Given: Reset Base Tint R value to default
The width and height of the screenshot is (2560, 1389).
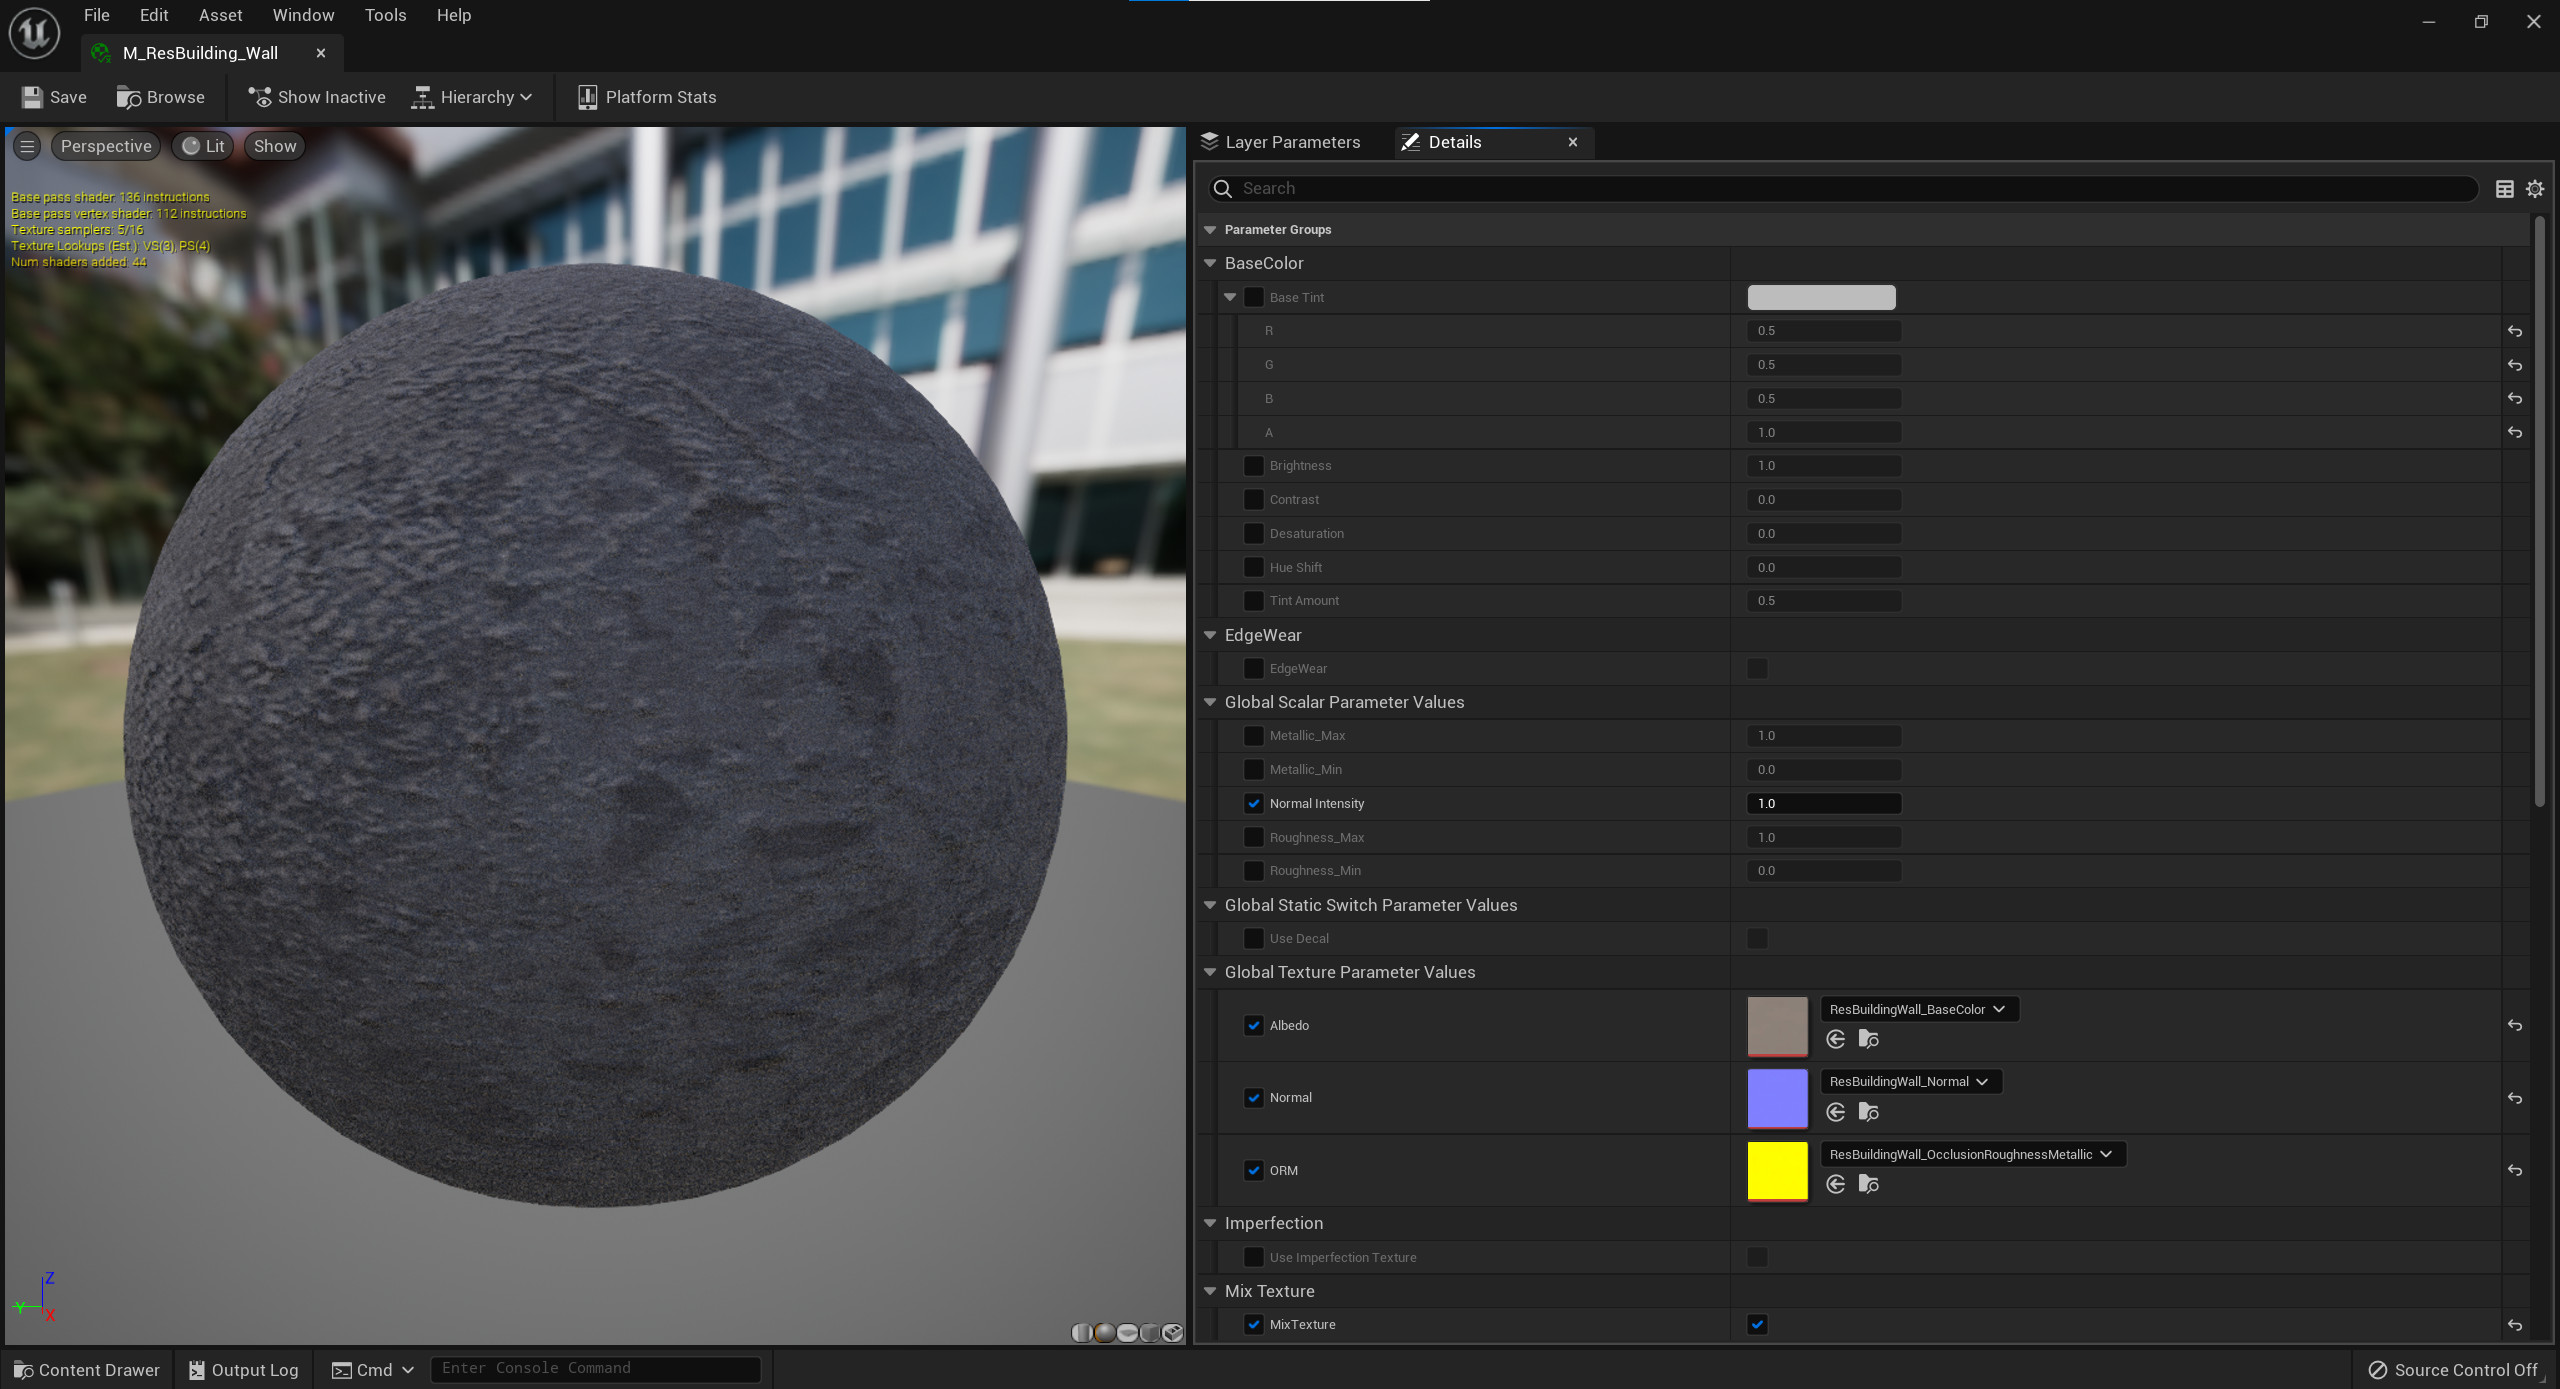Looking at the screenshot, I should (2515, 331).
